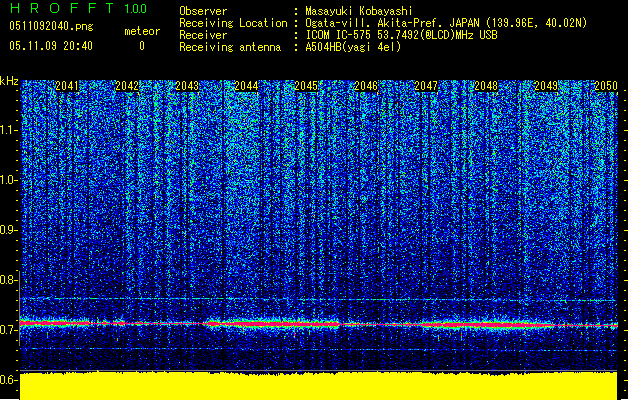Click the filename 0511092040.png
The width and height of the screenshot is (629, 400).
click(51, 26)
